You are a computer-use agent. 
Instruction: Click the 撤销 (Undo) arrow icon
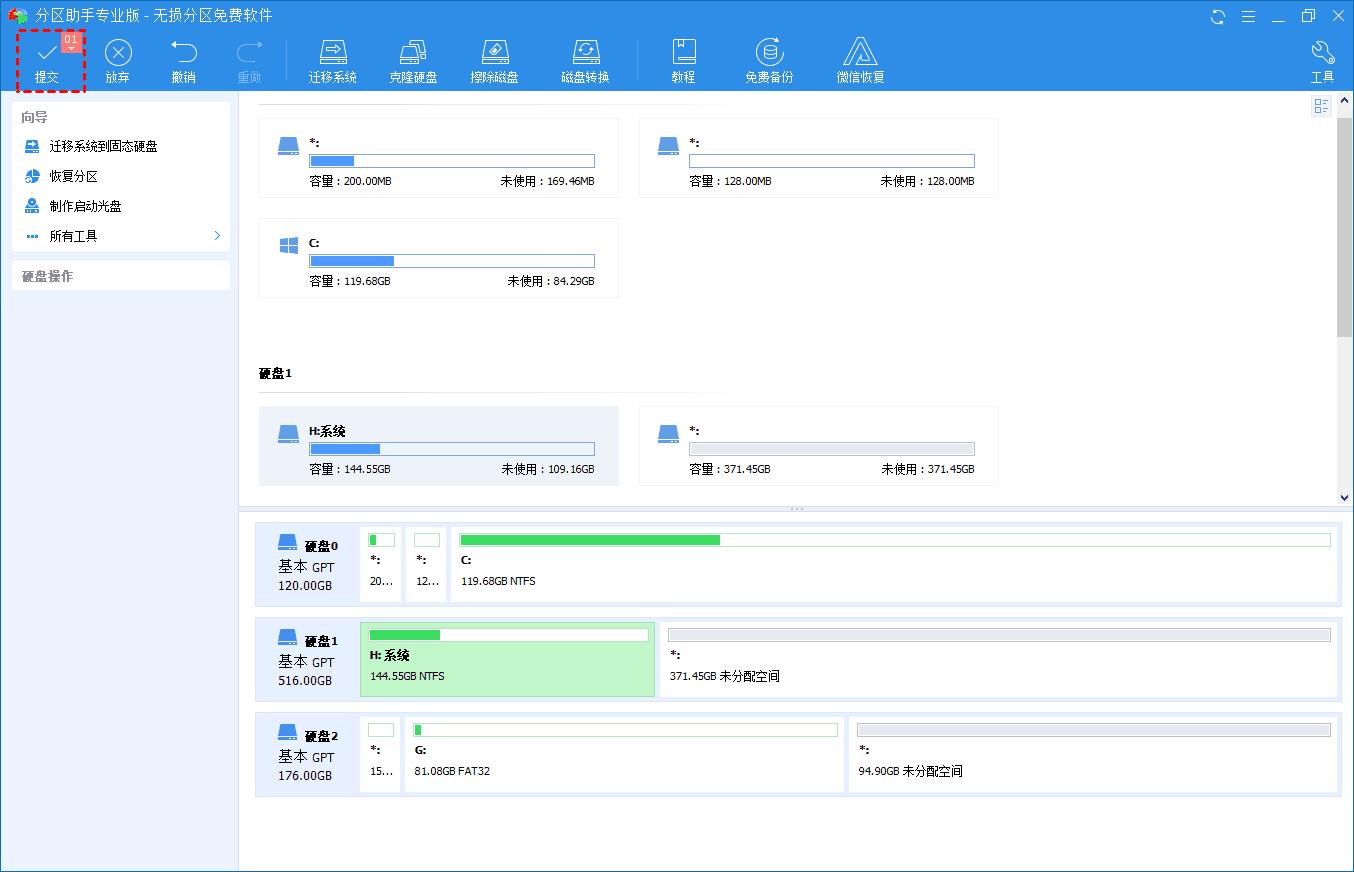click(x=184, y=54)
